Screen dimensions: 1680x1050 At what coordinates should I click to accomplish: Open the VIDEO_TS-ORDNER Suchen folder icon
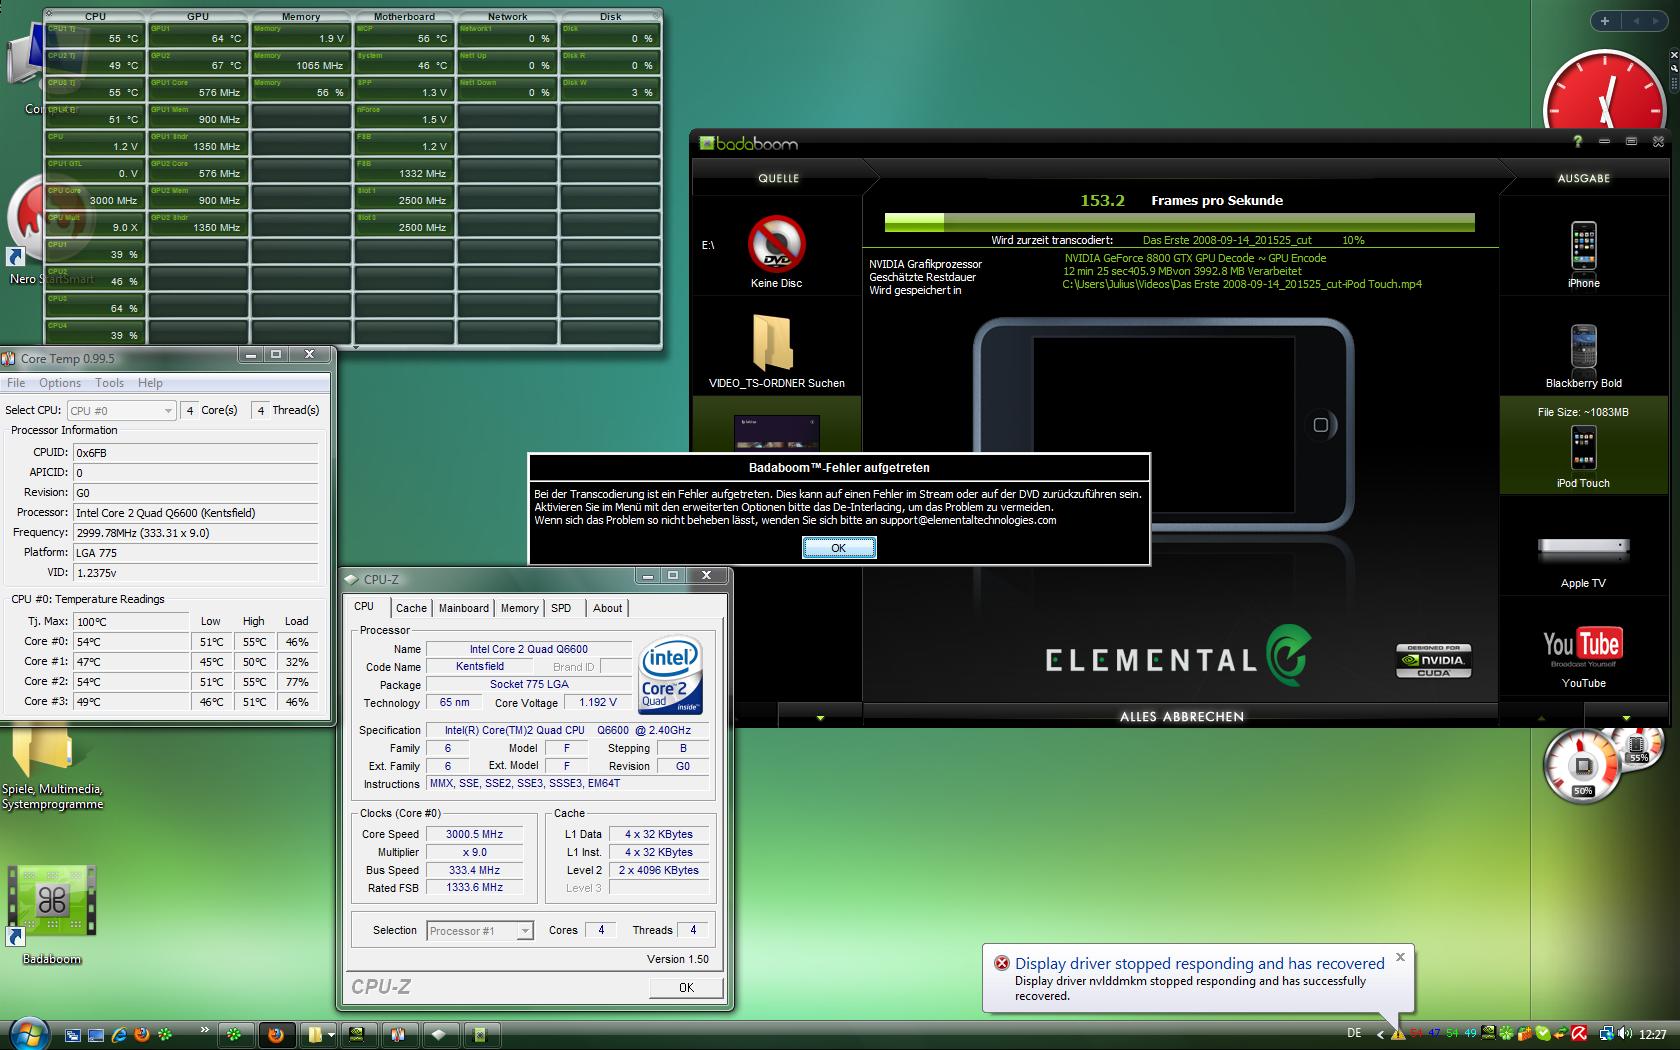pyautogui.click(x=772, y=343)
